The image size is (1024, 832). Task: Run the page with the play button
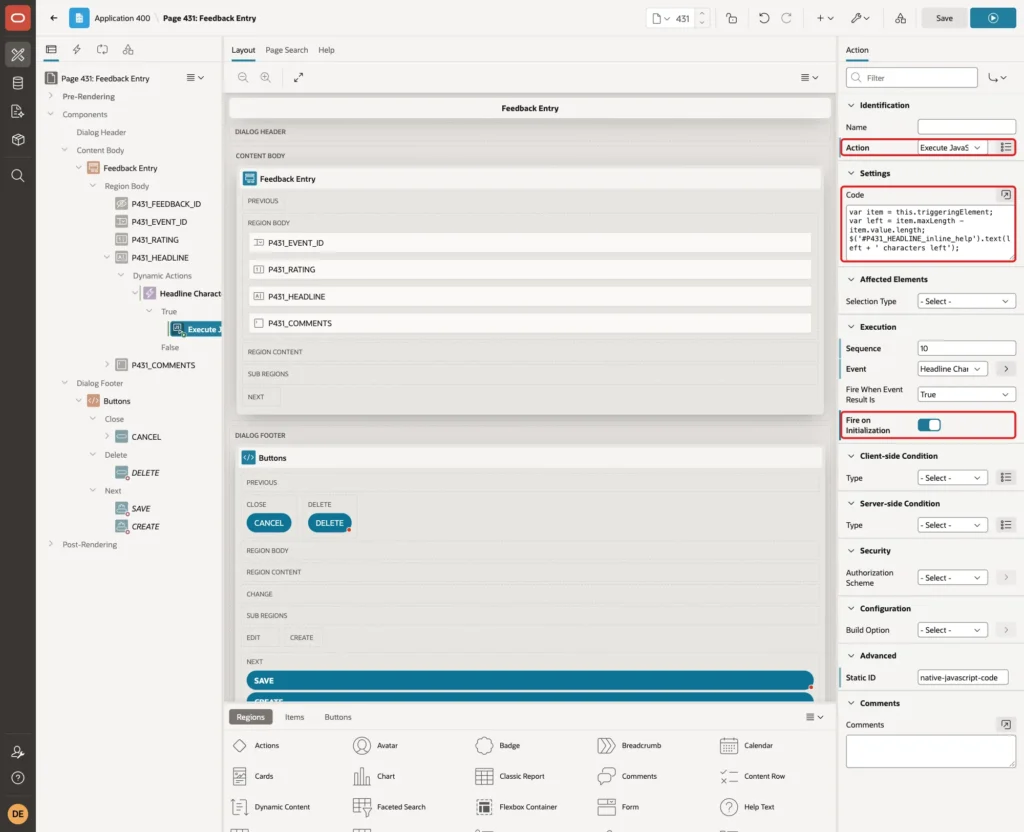tap(993, 18)
